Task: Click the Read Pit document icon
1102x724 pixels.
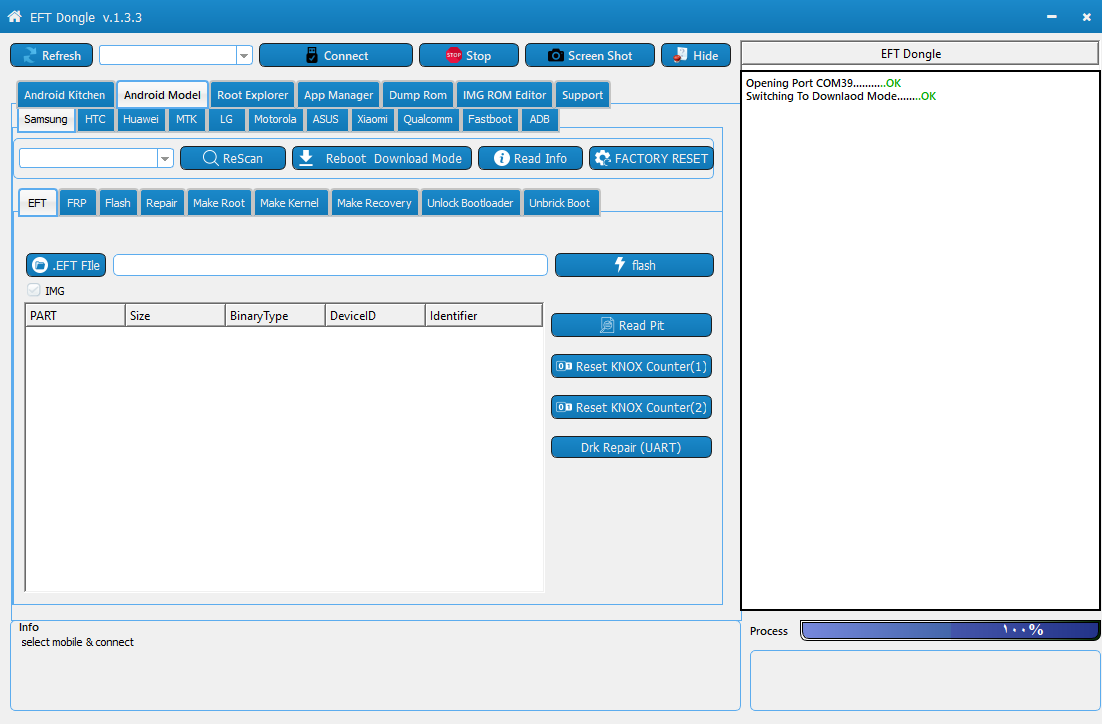Action: point(607,325)
